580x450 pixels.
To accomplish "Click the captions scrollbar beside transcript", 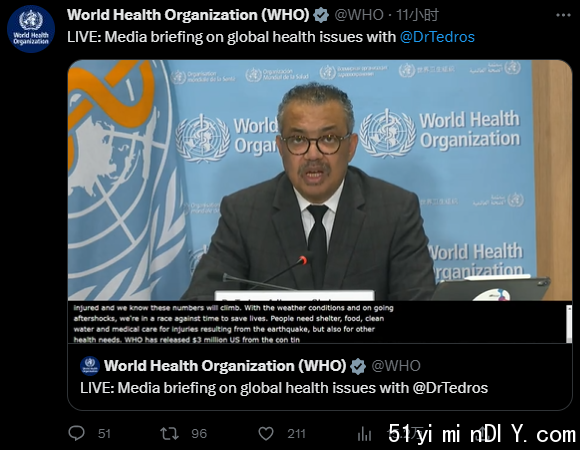I will point(569,324).
